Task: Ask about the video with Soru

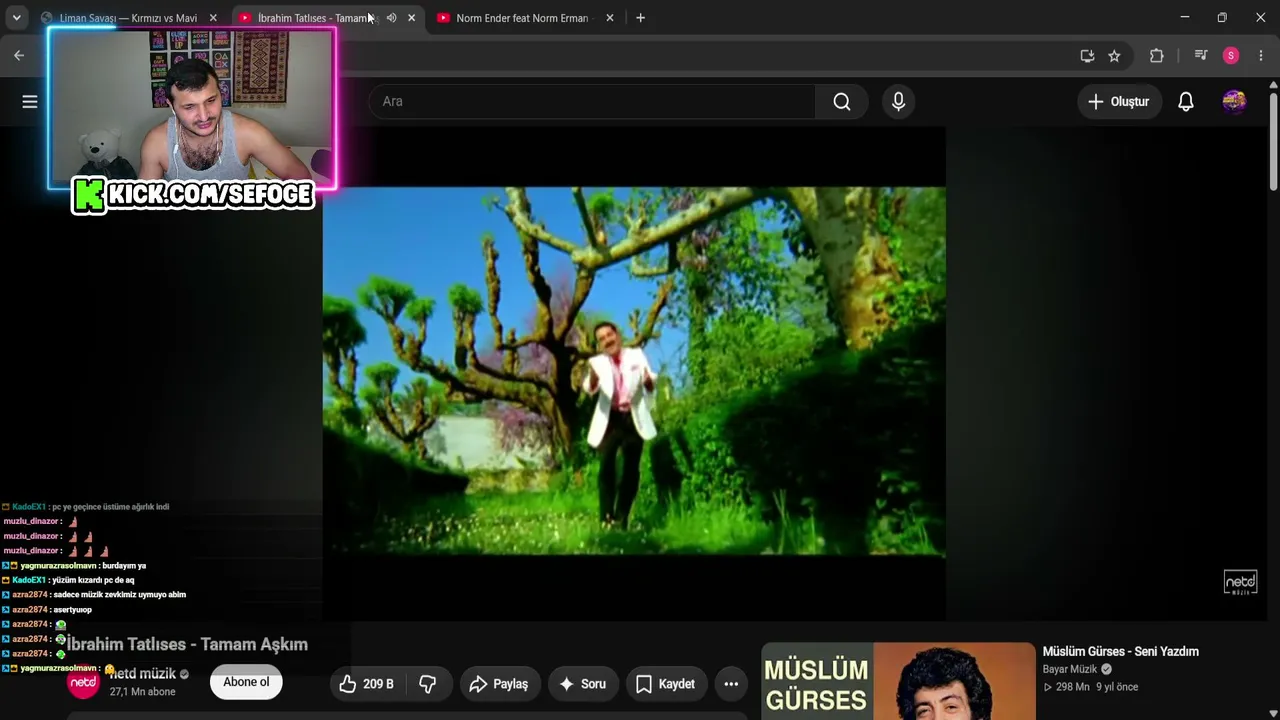Action: pyautogui.click(x=582, y=684)
